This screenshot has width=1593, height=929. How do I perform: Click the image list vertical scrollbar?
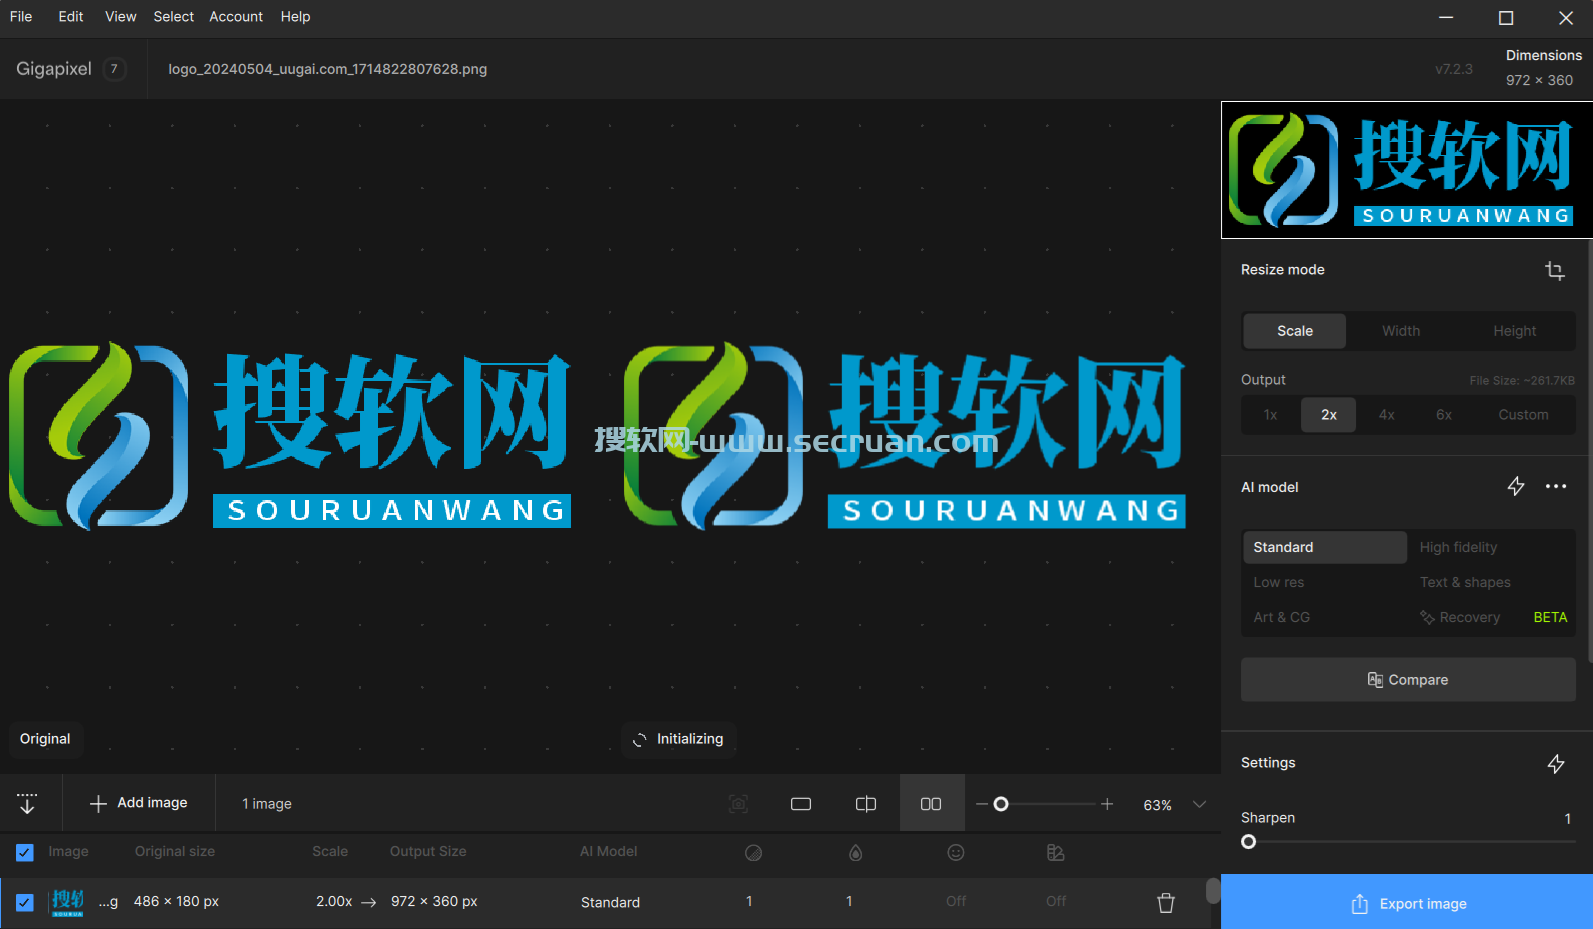pyautogui.click(x=1212, y=890)
